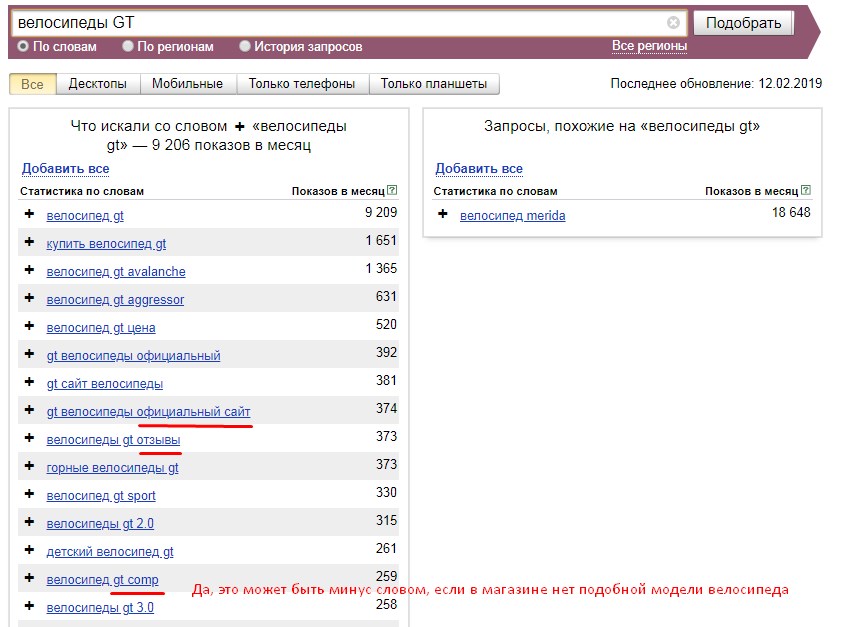Select the 'По регионам' radio button
This screenshot has height=627, width=848.
128,47
